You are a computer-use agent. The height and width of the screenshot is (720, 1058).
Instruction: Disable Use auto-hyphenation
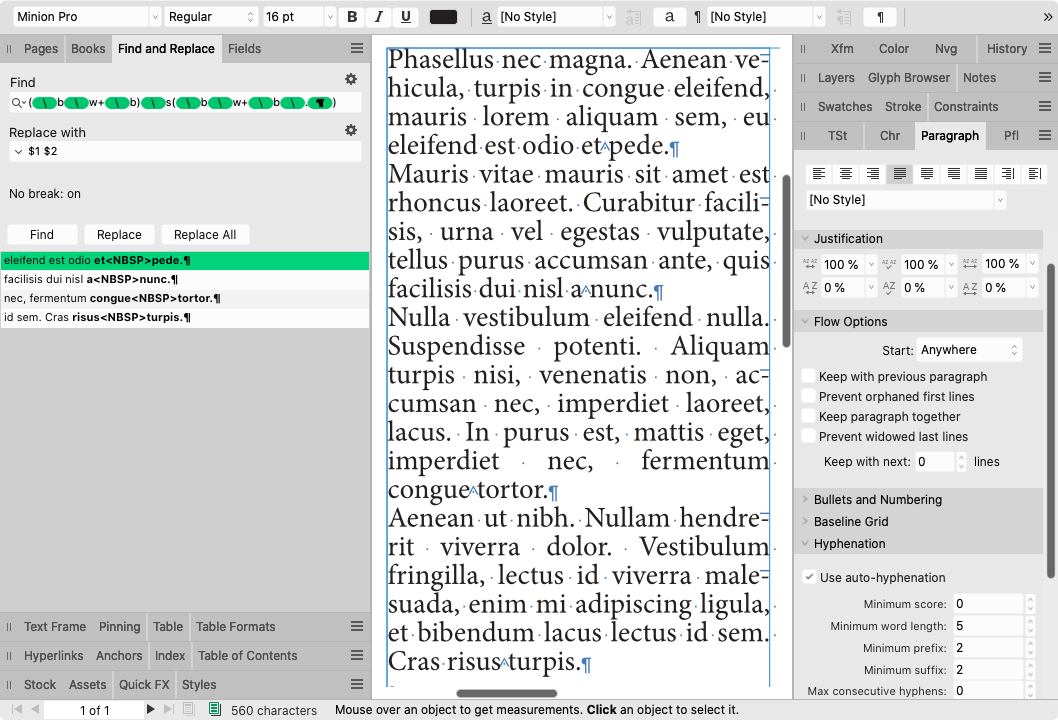click(x=808, y=577)
